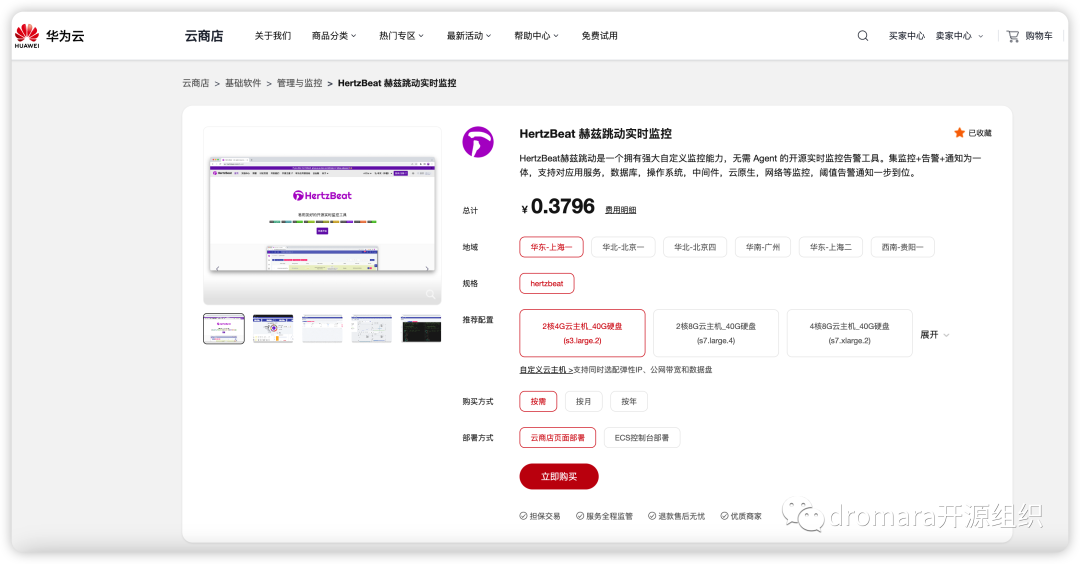Select region 西南-贵阳一
This screenshot has width=1080, height=564.
pyautogui.click(x=902, y=247)
